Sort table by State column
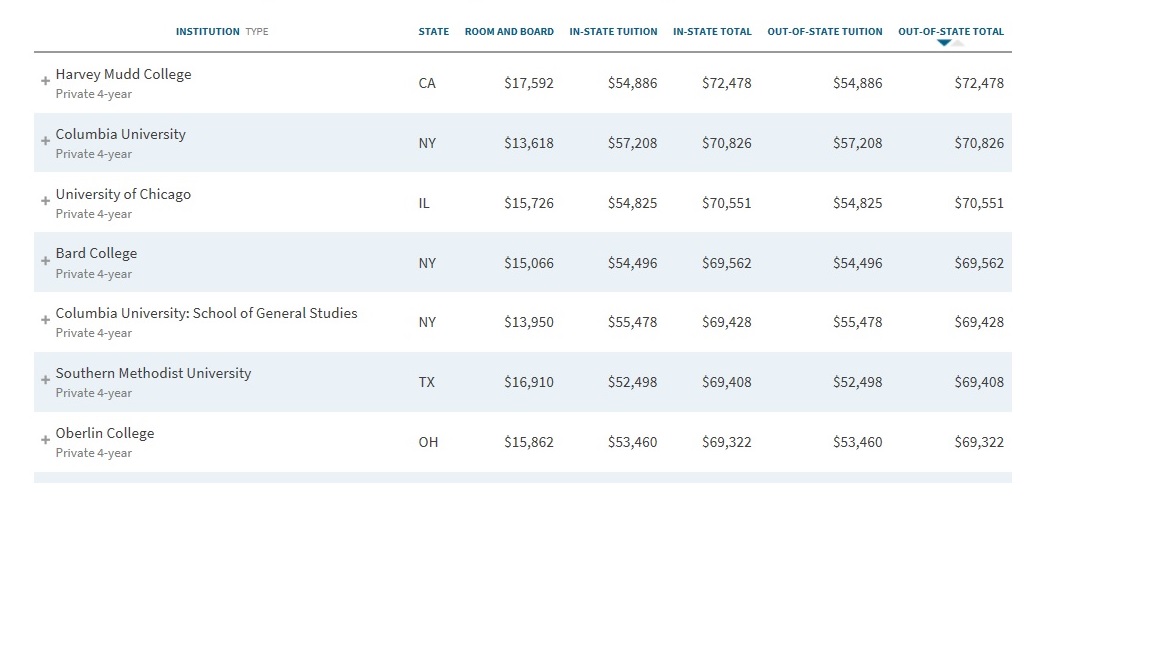This screenshot has width=1152, height=648. coord(433,32)
